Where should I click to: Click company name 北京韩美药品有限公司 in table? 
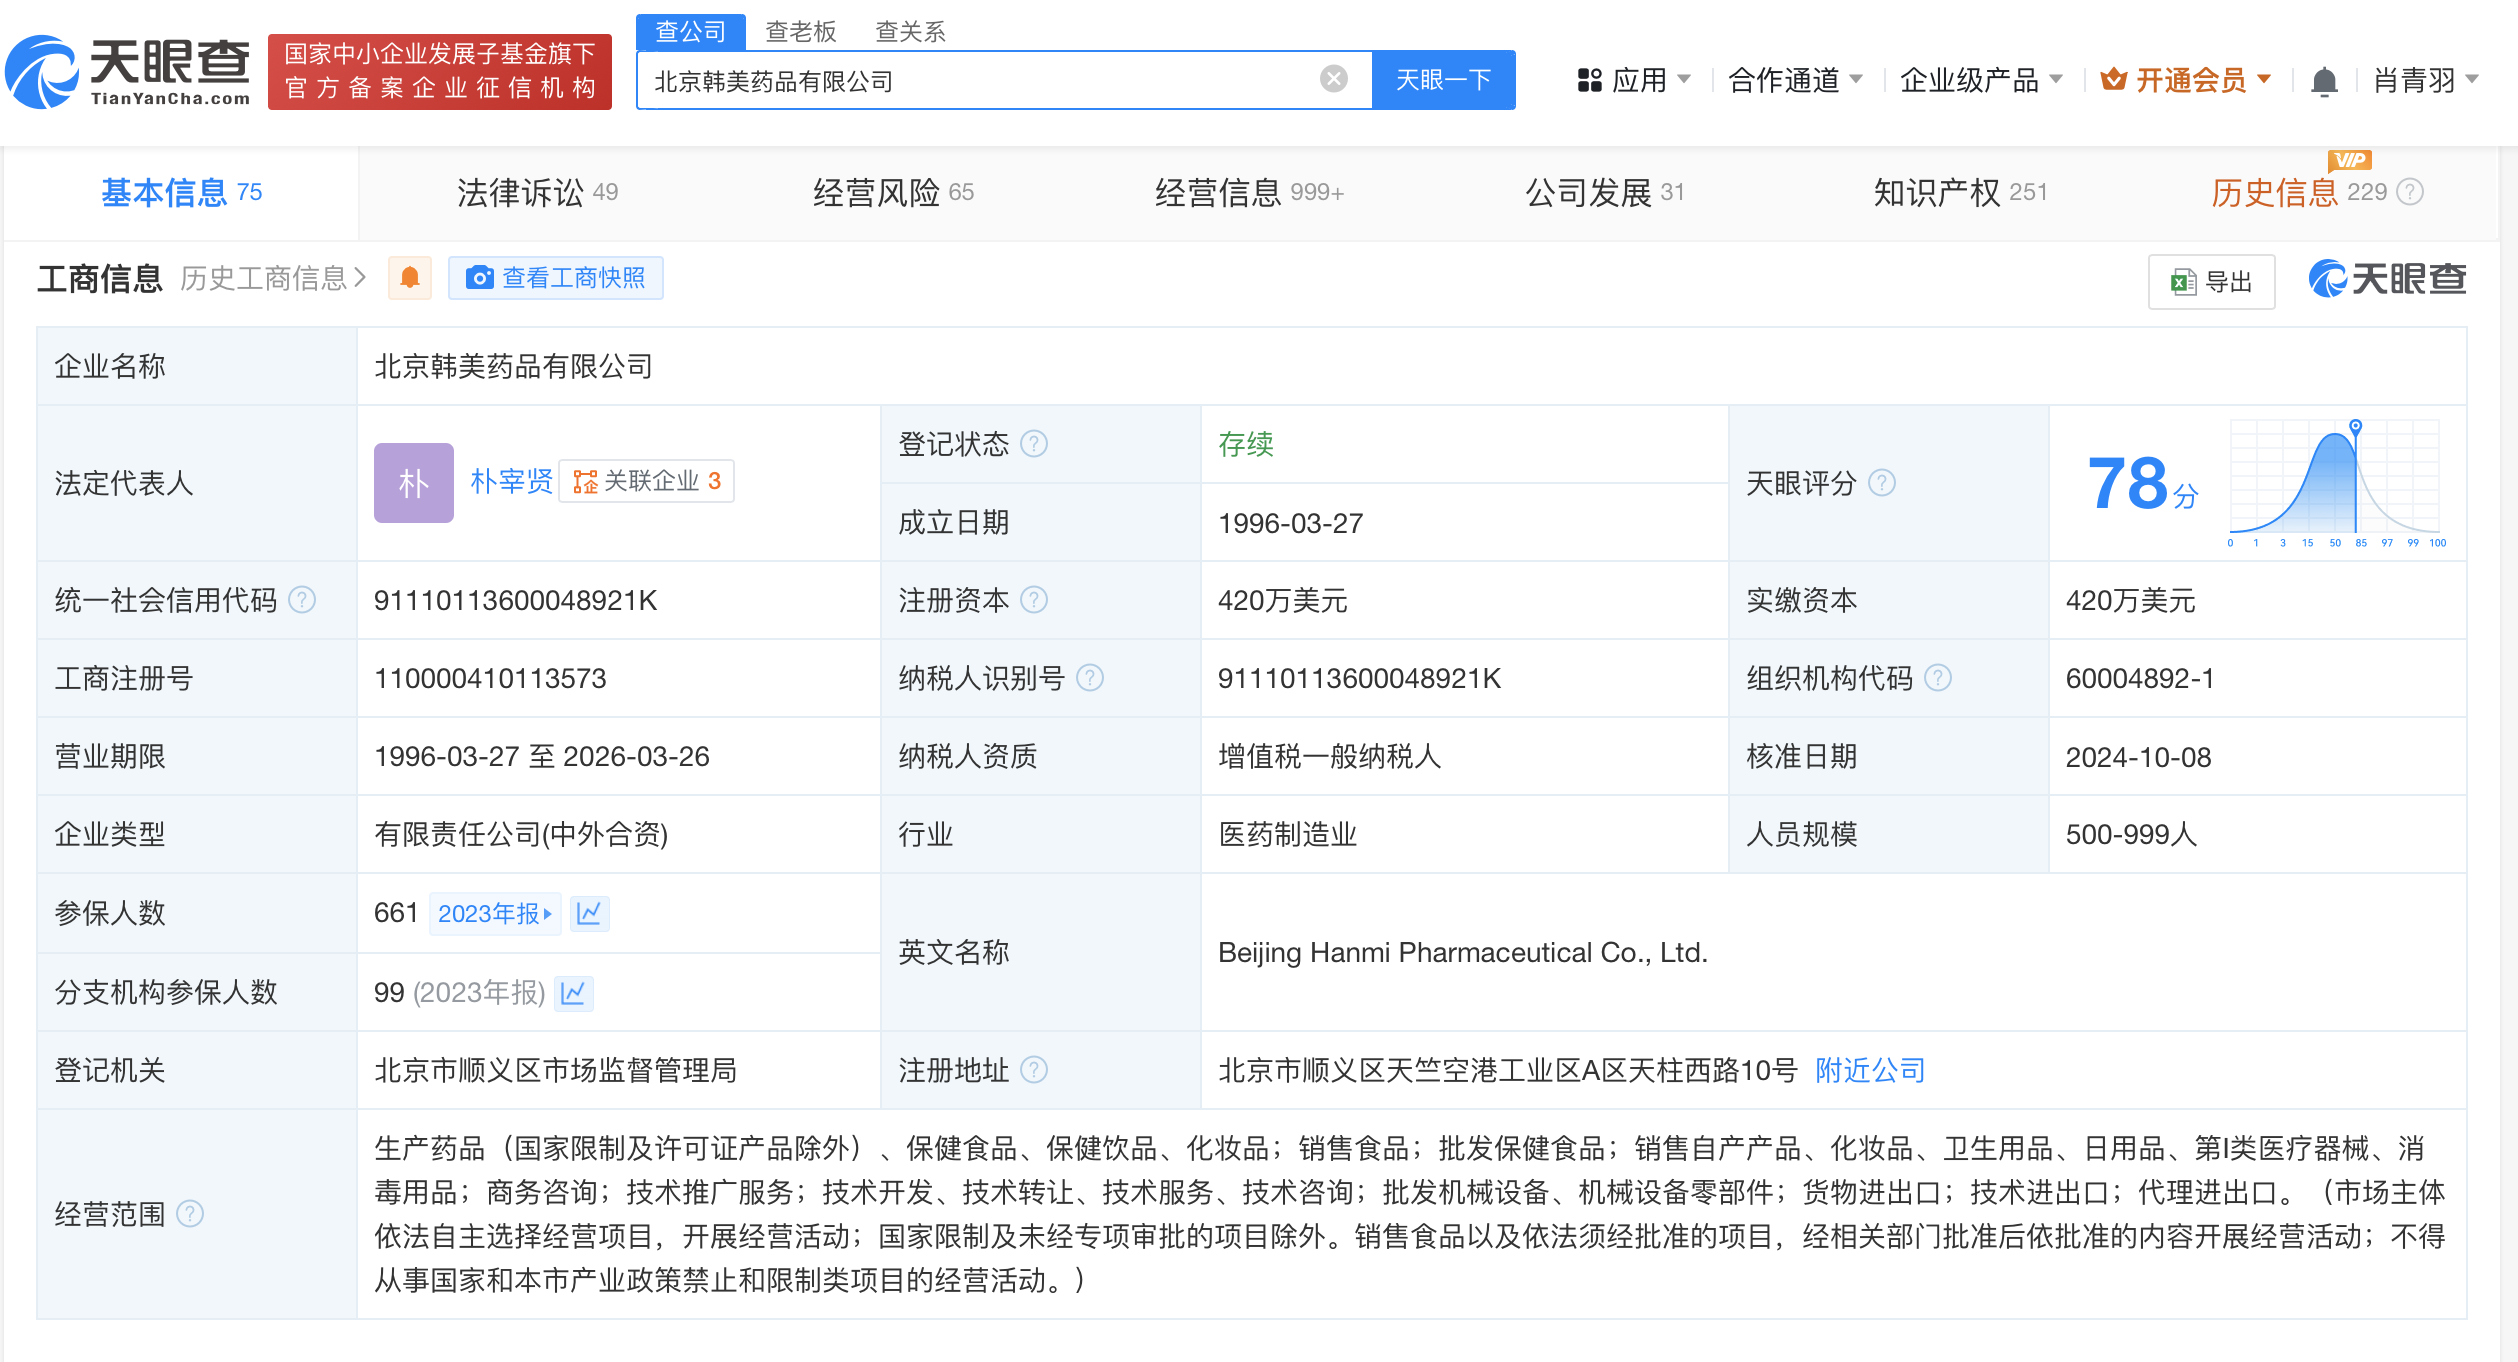[x=513, y=366]
